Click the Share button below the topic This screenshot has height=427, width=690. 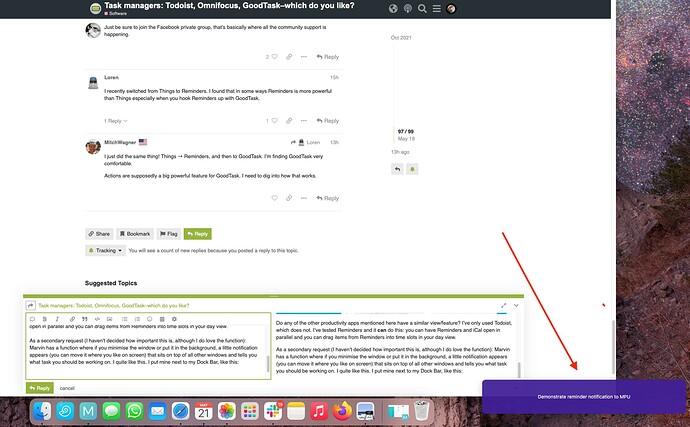point(99,234)
